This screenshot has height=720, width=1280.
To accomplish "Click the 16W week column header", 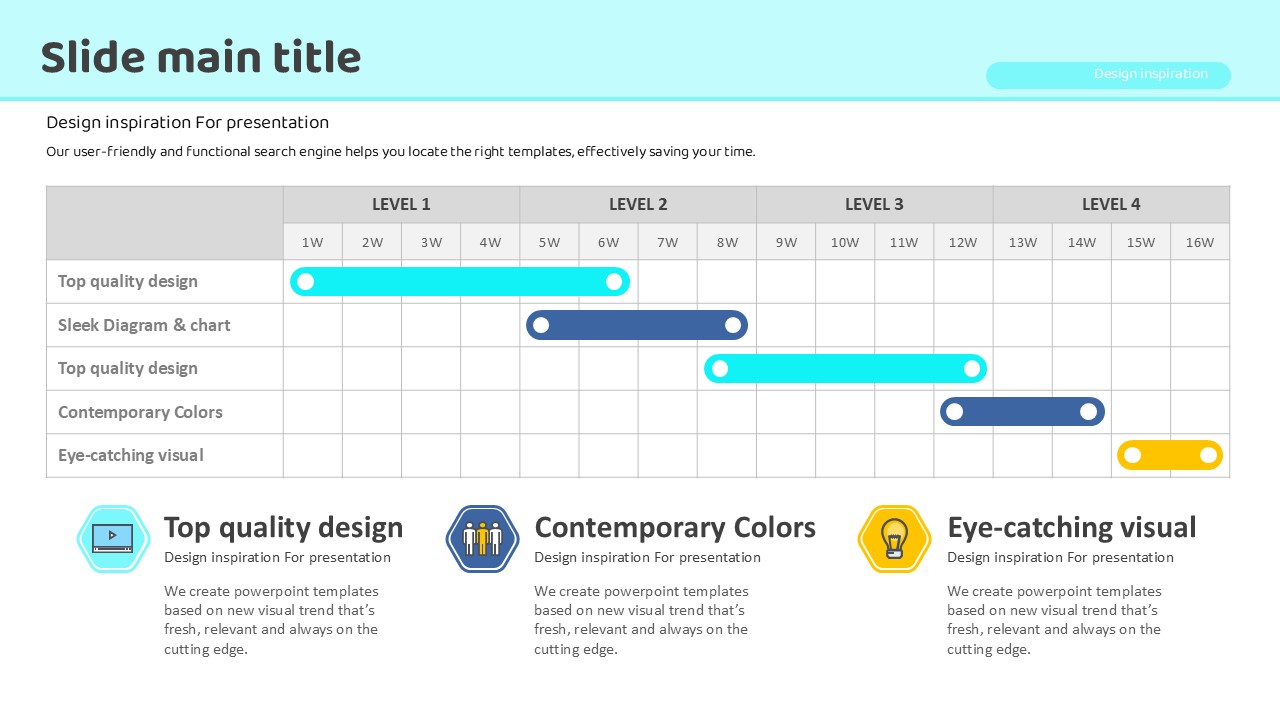I will tap(1200, 242).
